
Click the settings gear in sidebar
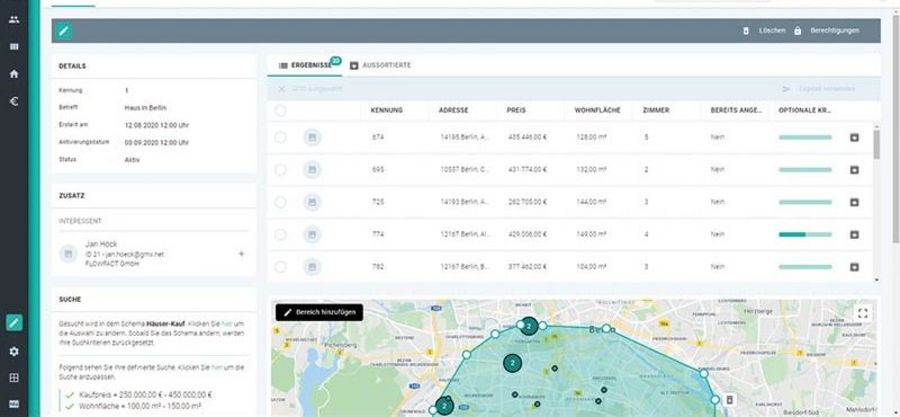click(14, 351)
